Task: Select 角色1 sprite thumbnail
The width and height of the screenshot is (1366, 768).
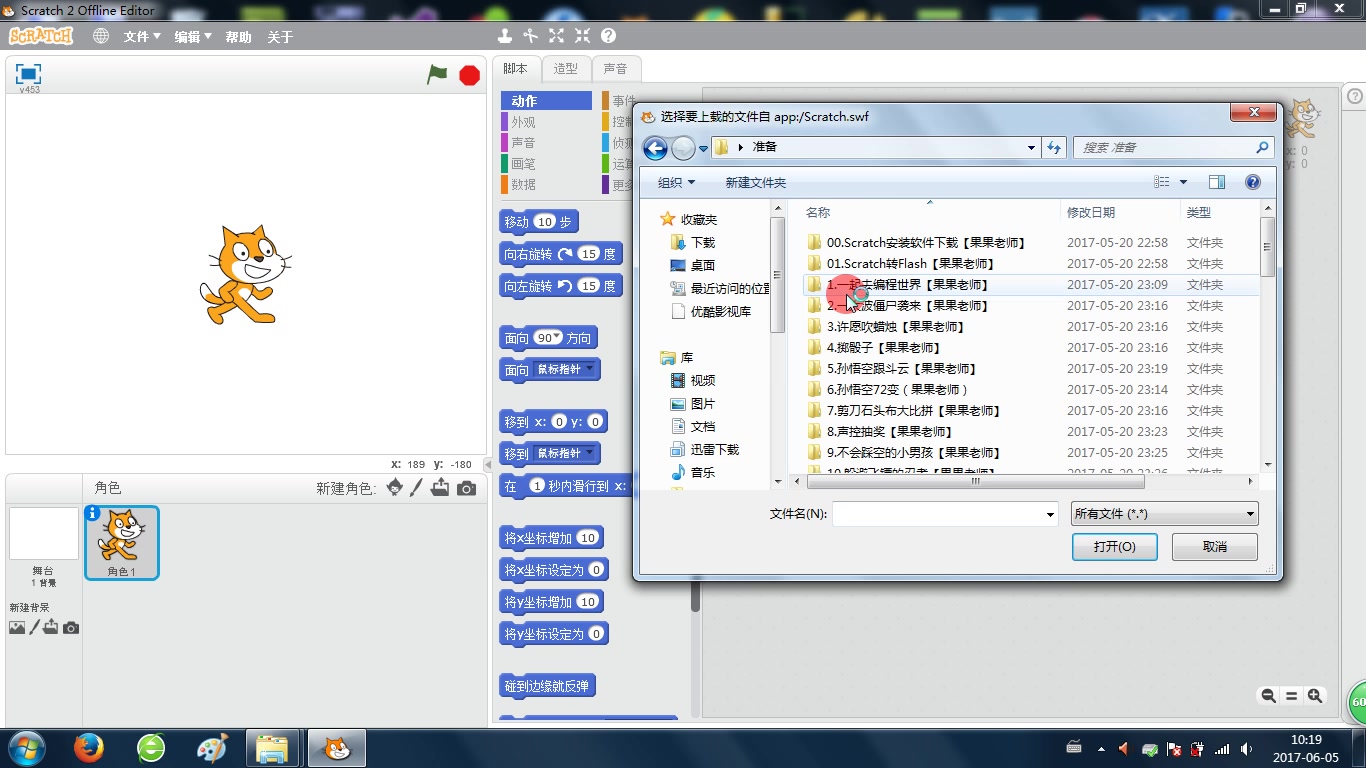Action: (122, 543)
